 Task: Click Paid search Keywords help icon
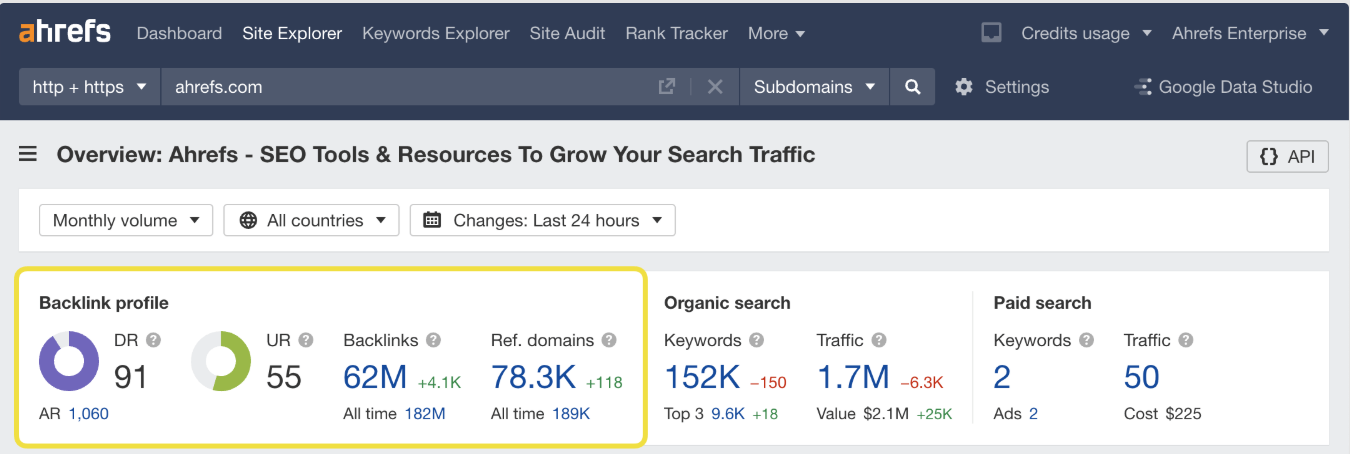[1086, 340]
